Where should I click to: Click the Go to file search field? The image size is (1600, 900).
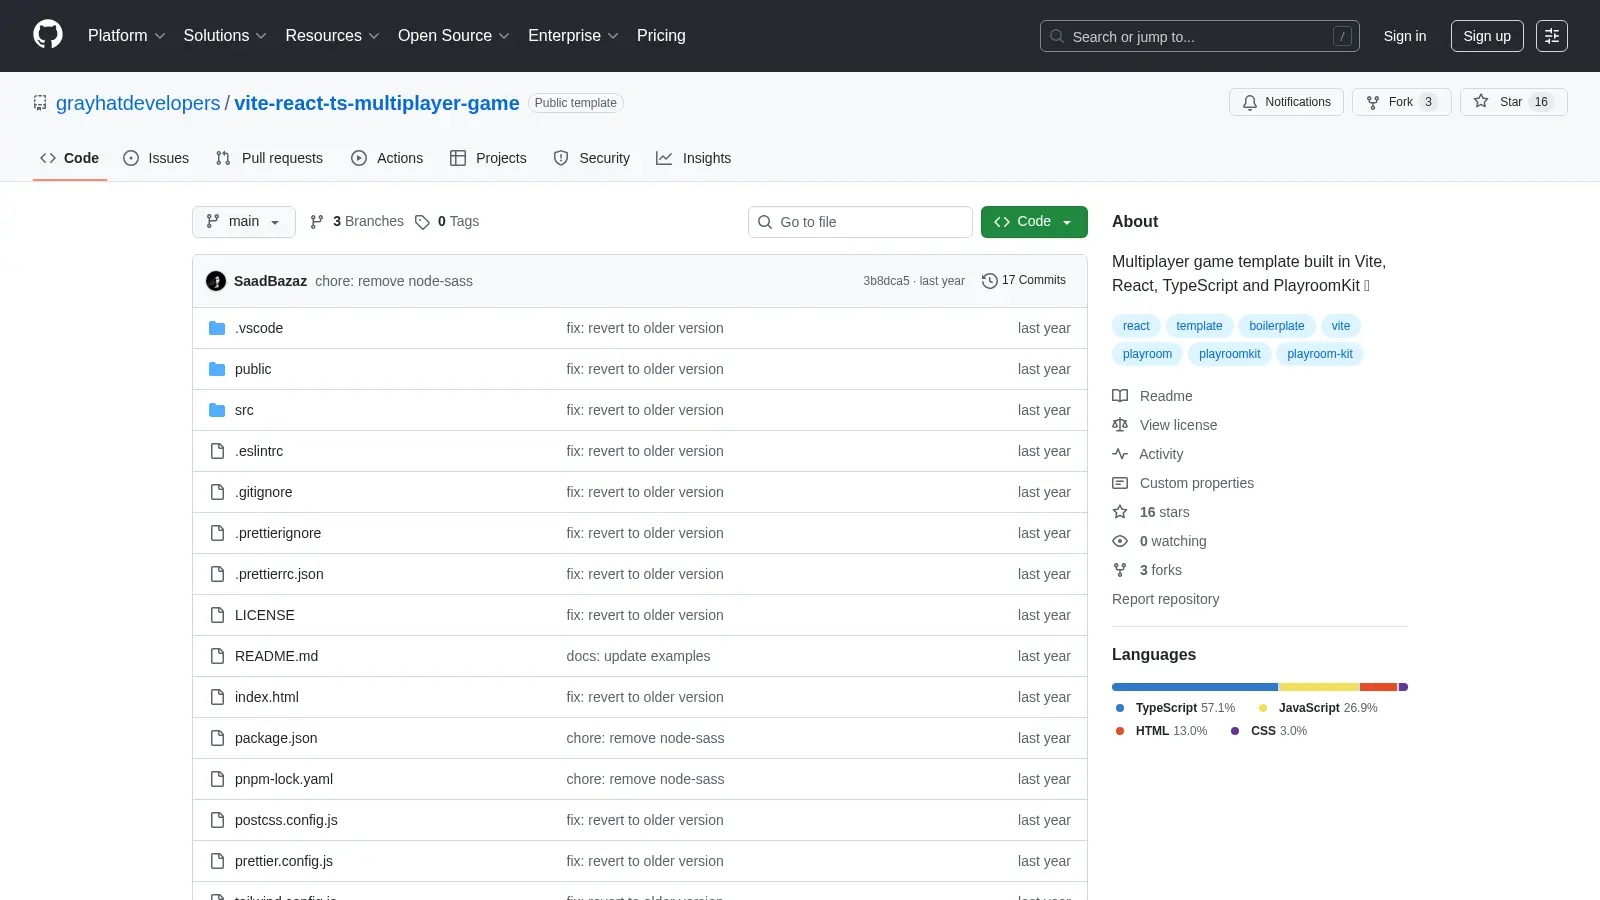point(860,222)
